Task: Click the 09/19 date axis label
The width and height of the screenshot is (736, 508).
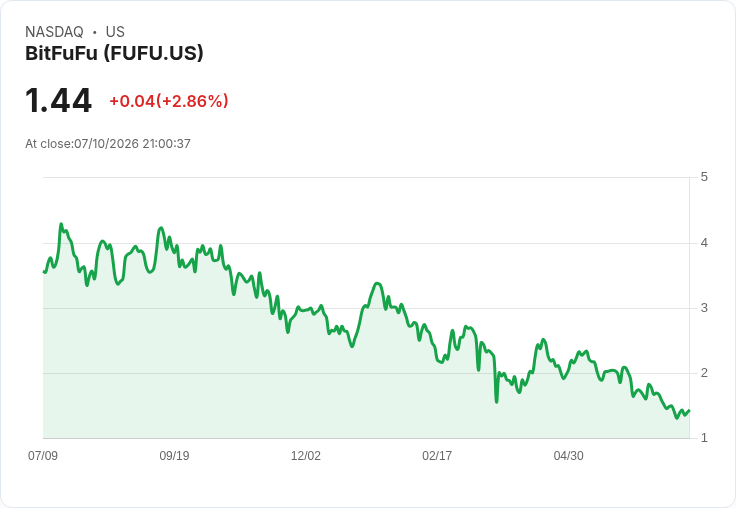Action: click(174, 455)
